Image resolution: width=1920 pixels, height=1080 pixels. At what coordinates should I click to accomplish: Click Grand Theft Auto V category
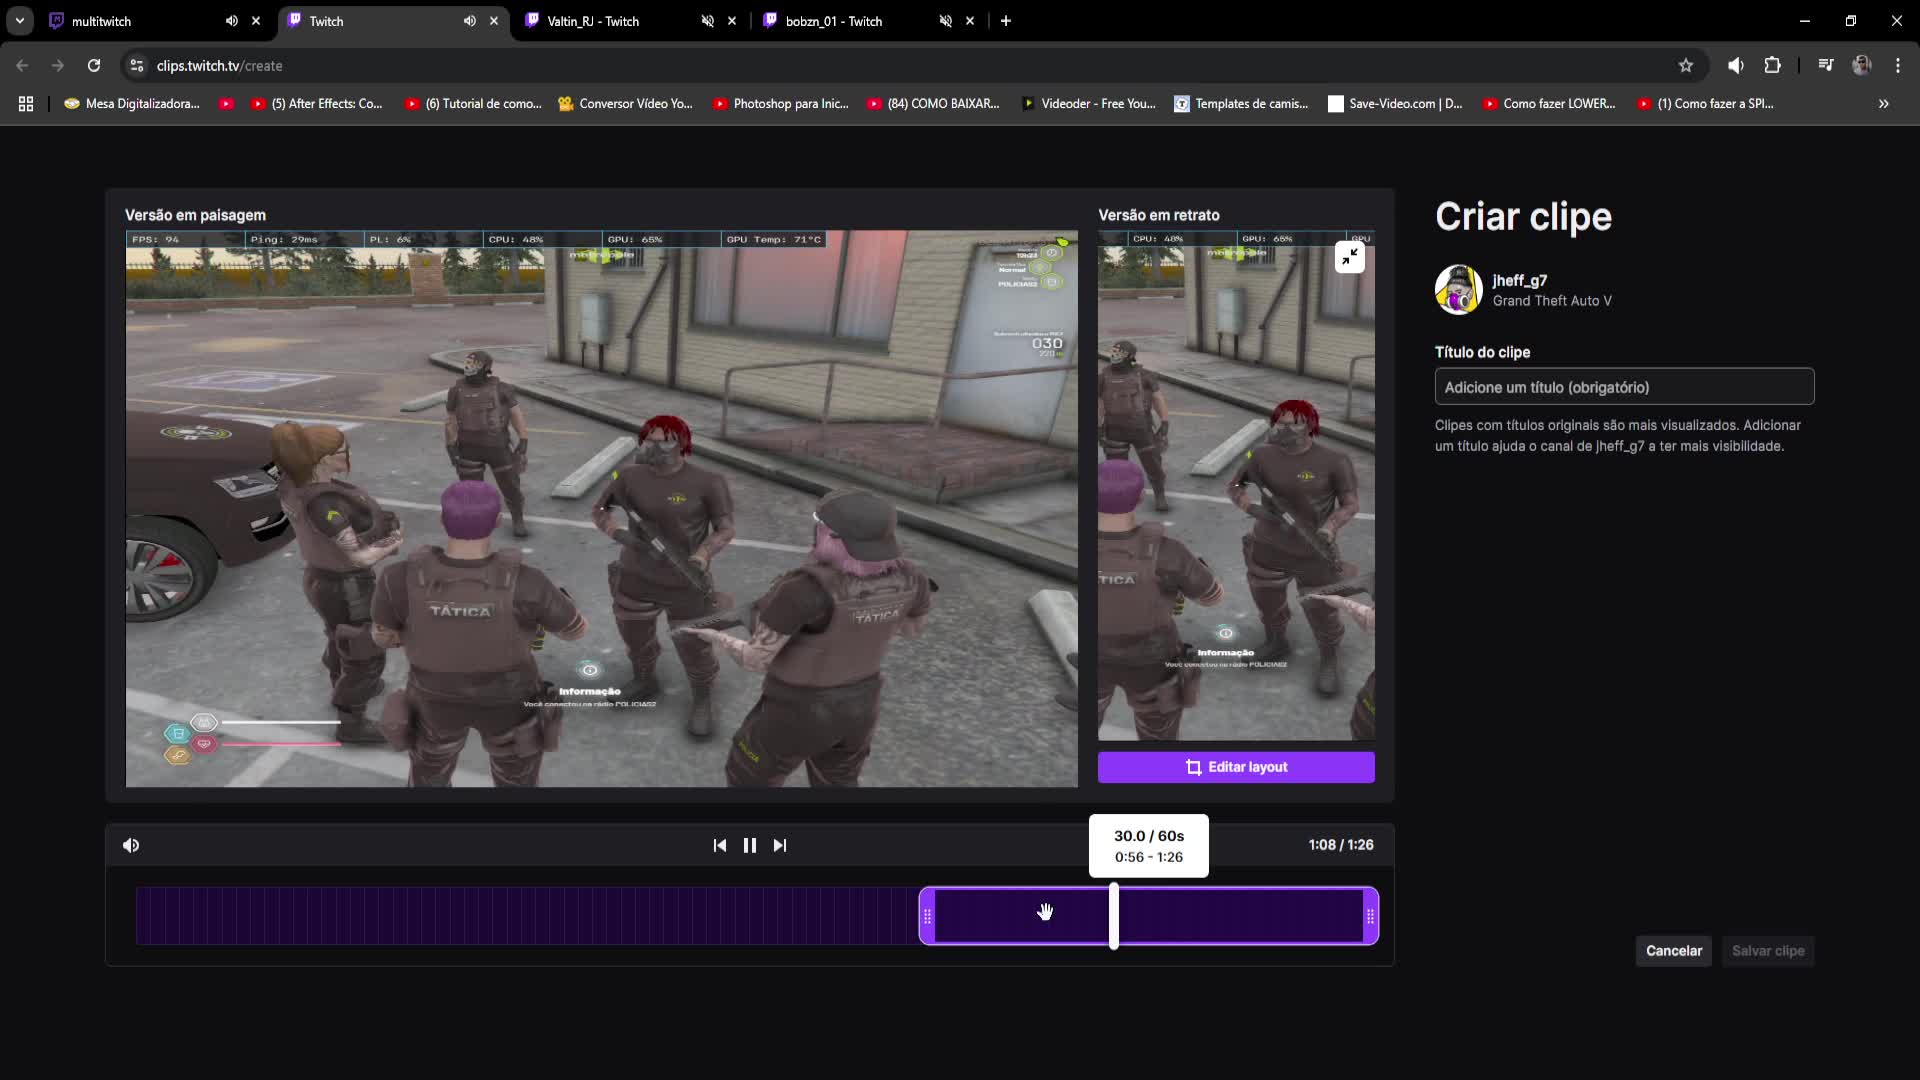(1552, 301)
